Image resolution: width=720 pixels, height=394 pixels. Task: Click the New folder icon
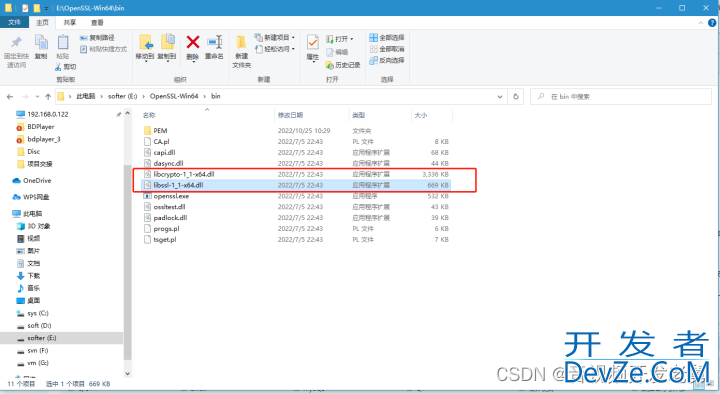tap(241, 42)
